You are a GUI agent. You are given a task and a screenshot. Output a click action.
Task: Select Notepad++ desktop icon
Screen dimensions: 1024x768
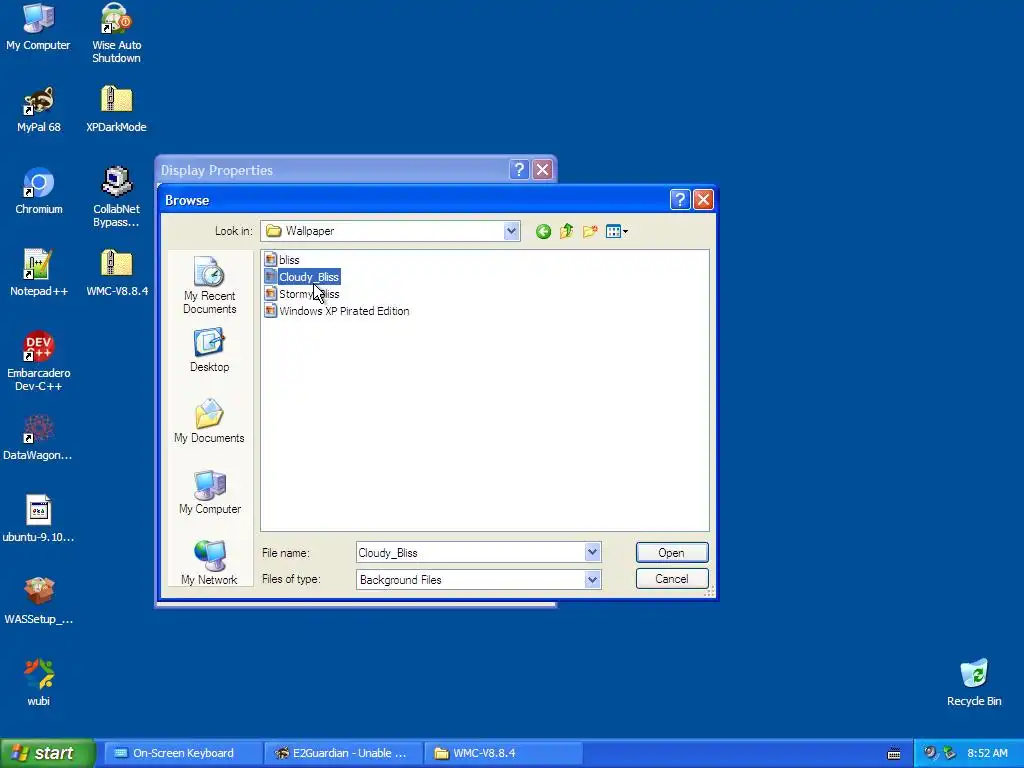pos(39,273)
